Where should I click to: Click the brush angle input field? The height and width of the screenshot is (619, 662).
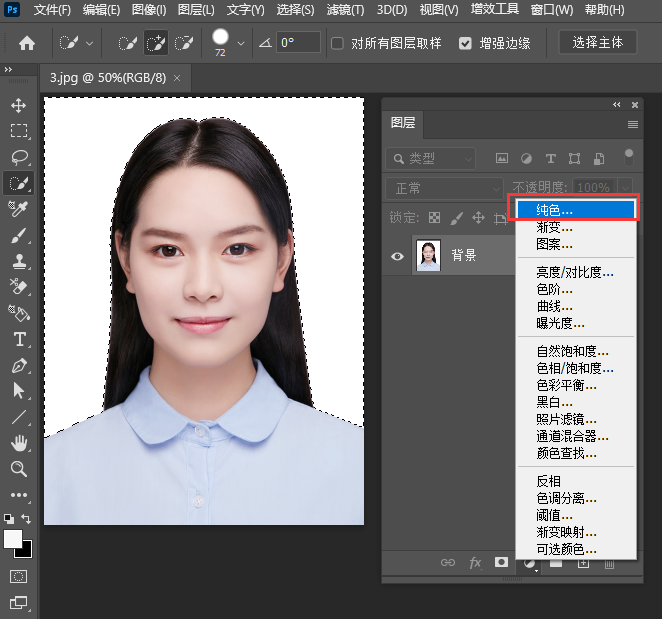(298, 43)
